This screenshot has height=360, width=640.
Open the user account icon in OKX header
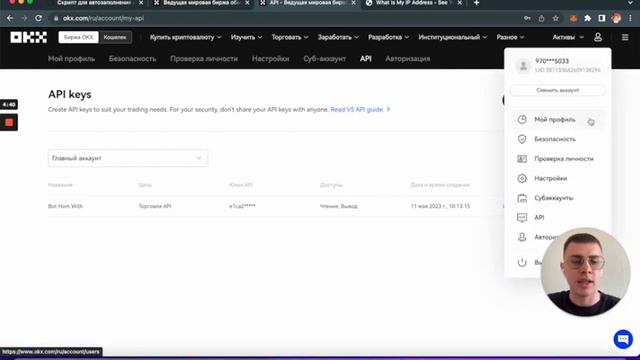pos(598,38)
